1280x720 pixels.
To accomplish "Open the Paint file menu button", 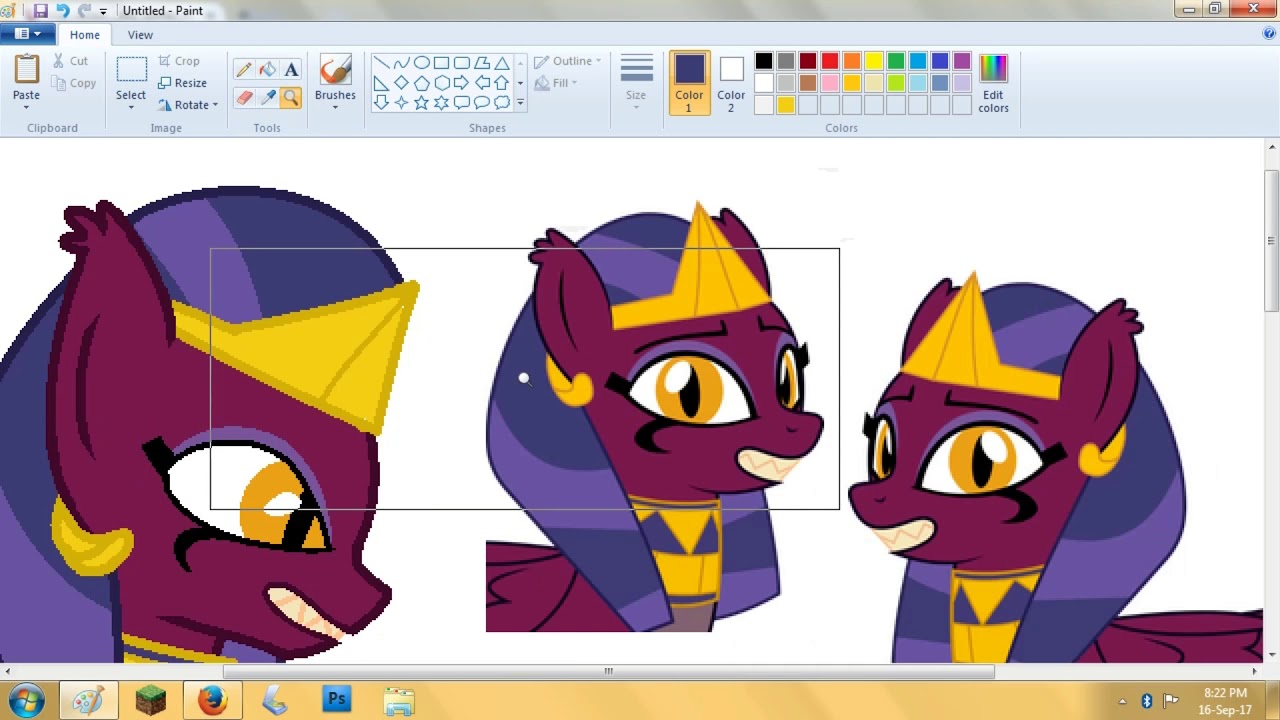I will (27, 34).
